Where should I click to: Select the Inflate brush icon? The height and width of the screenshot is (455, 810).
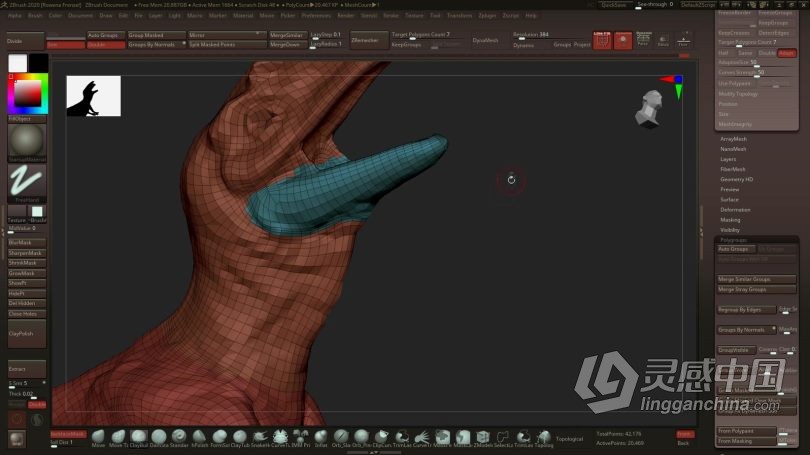[x=321, y=437]
